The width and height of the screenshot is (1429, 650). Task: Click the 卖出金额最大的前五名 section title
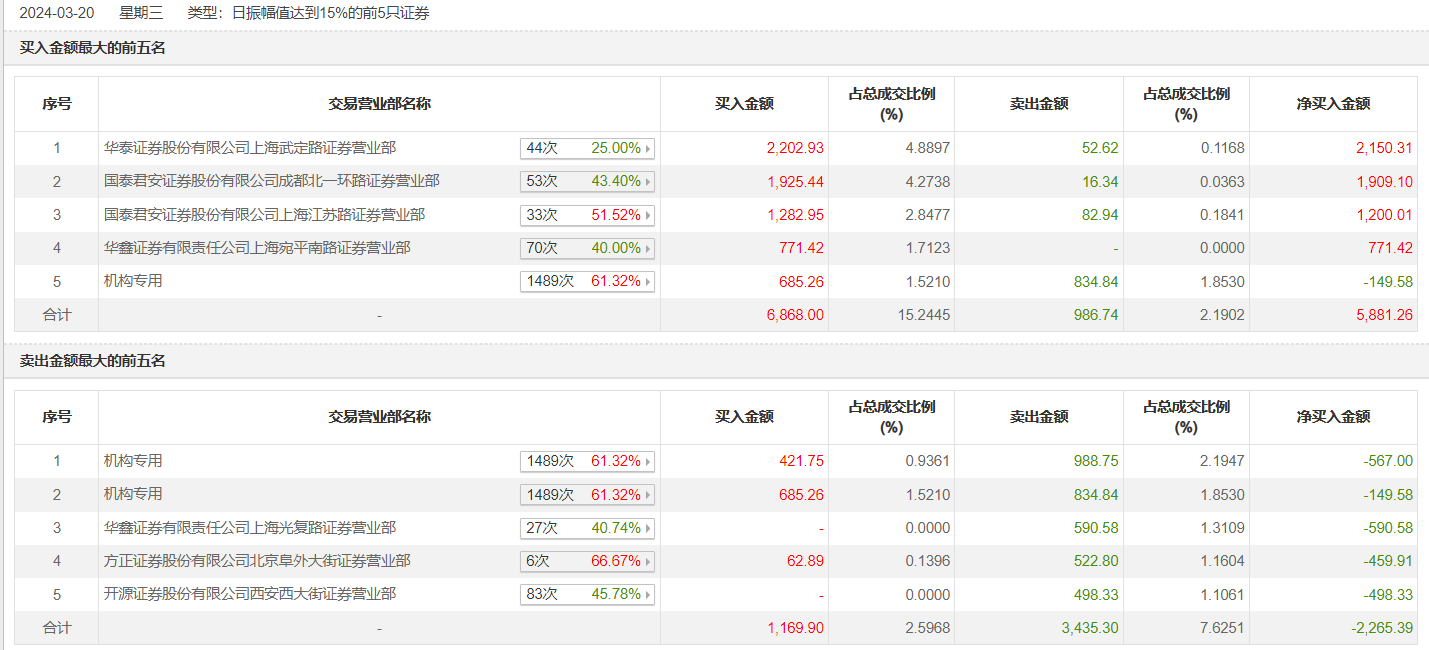coord(93,361)
